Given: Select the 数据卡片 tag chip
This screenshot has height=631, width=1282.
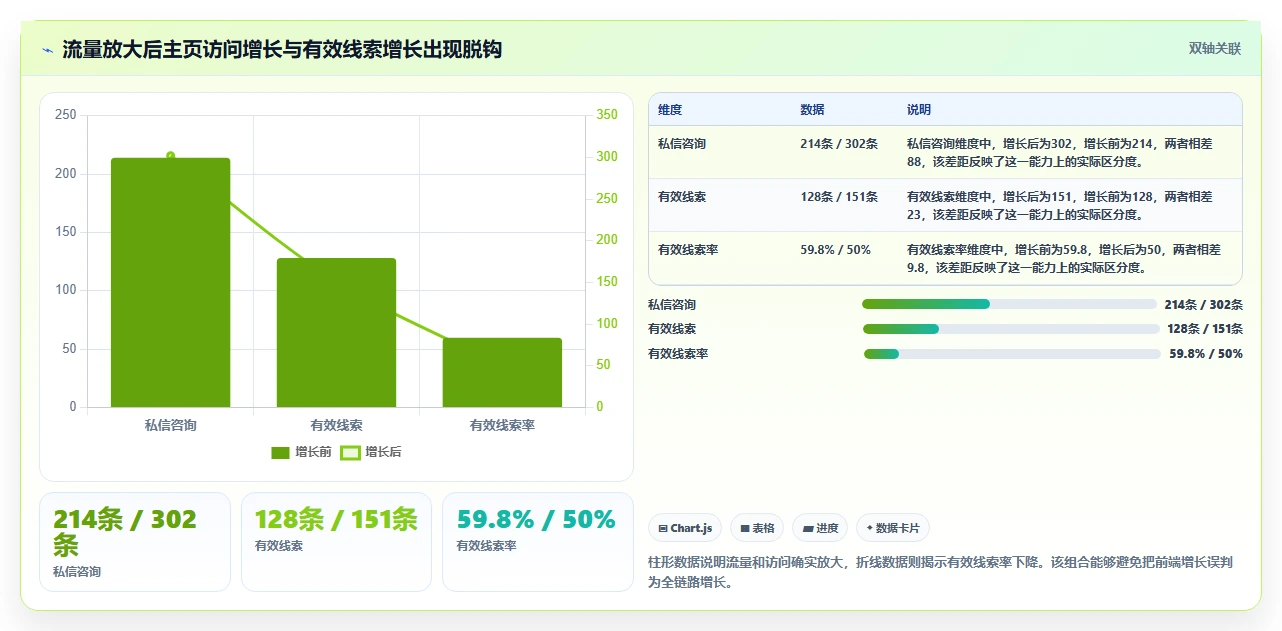Looking at the screenshot, I should point(893,528).
